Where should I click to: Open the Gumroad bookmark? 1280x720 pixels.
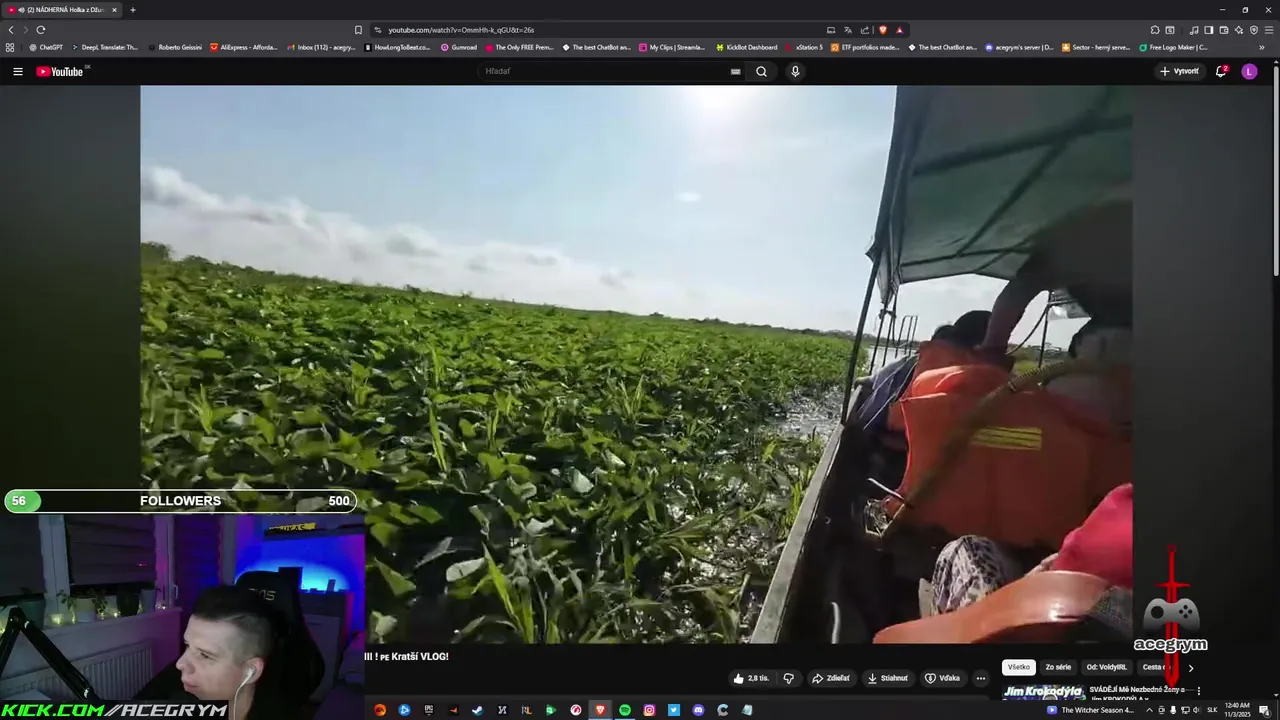459,47
